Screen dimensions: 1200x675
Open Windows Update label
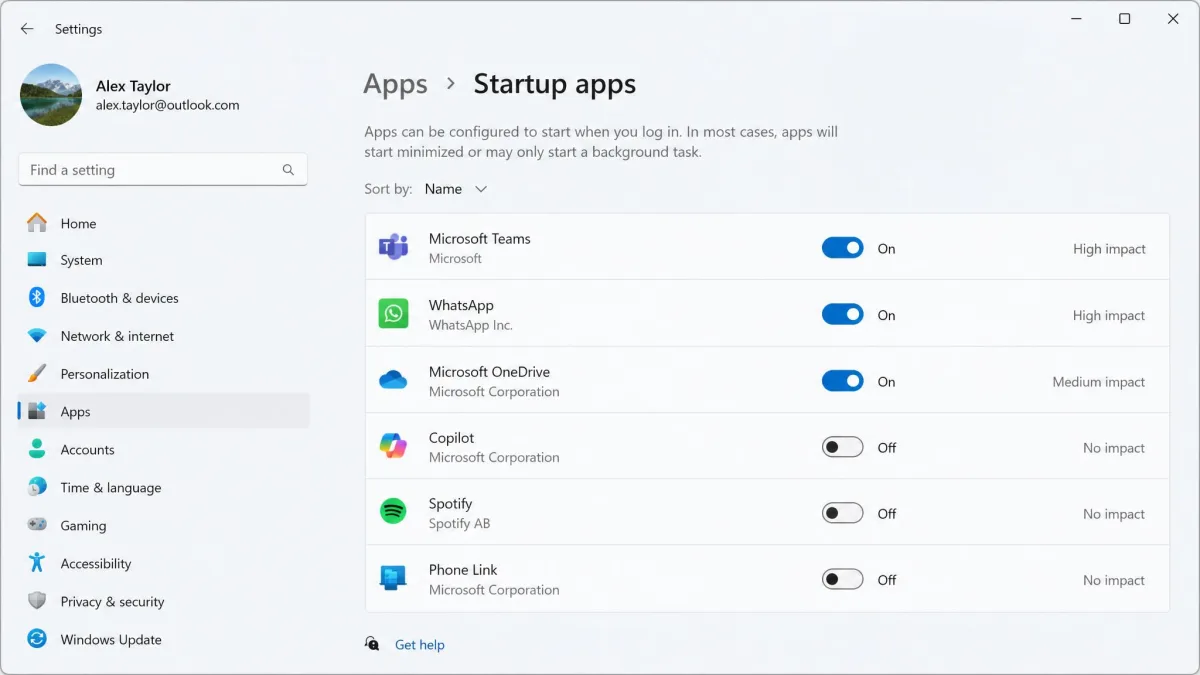(110, 640)
